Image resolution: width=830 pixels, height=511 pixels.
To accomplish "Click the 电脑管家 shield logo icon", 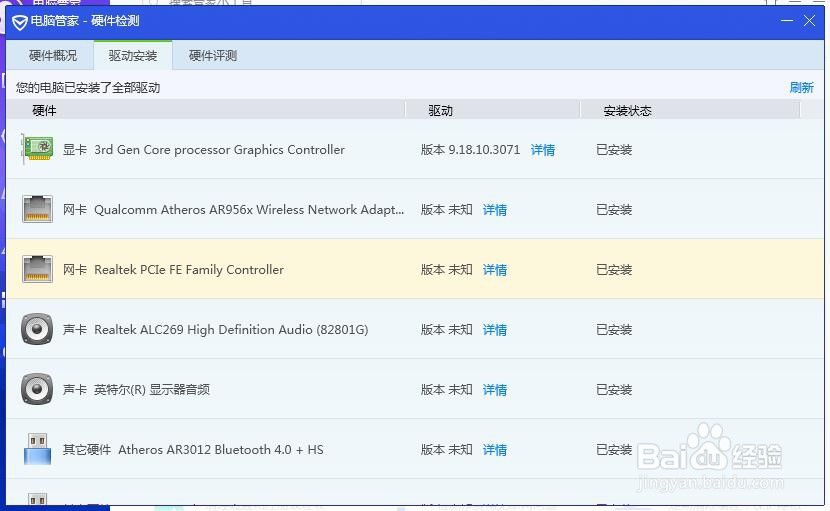I will (x=20, y=22).
